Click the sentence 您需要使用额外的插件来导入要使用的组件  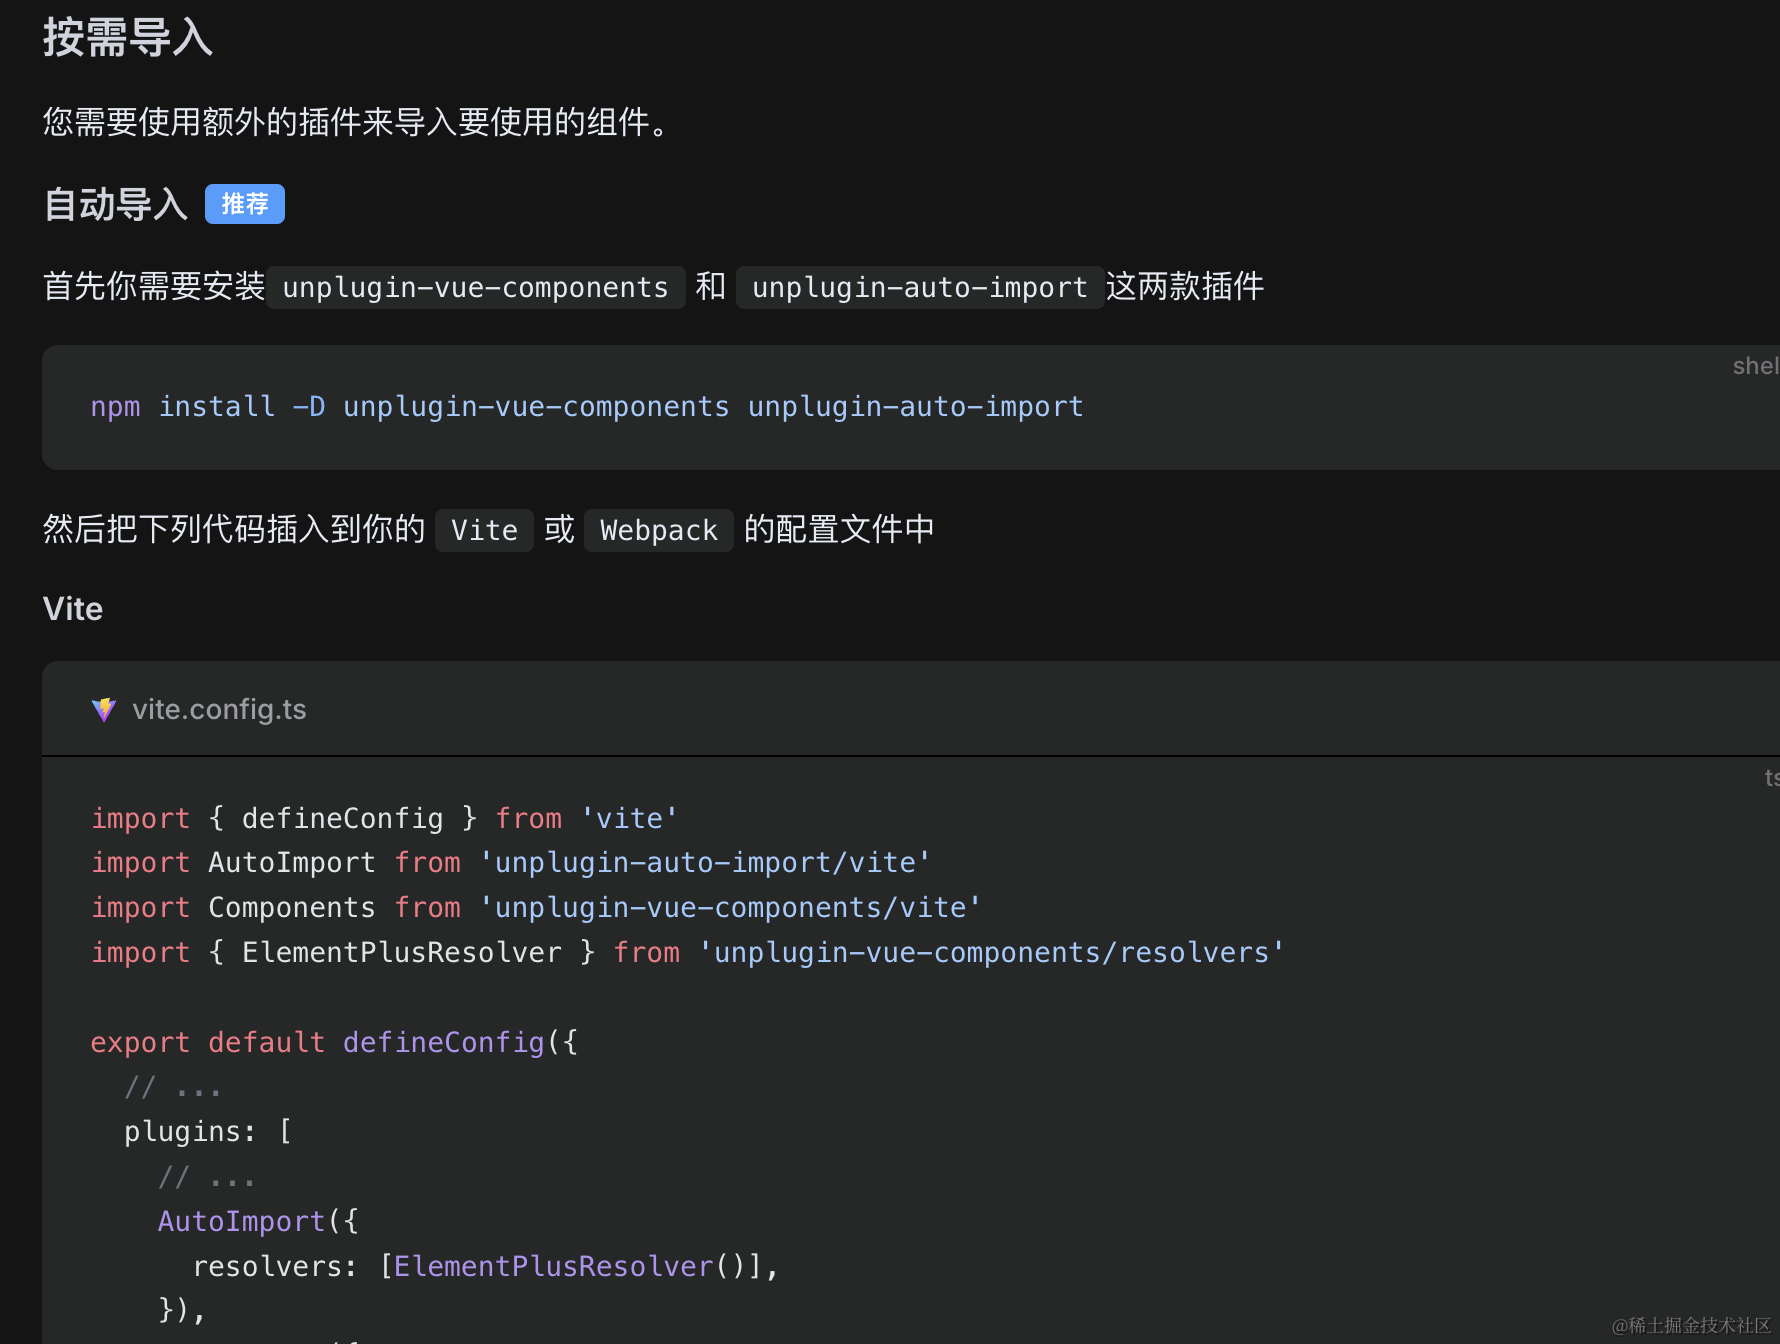pyautogui.click(x=358, y=123)
